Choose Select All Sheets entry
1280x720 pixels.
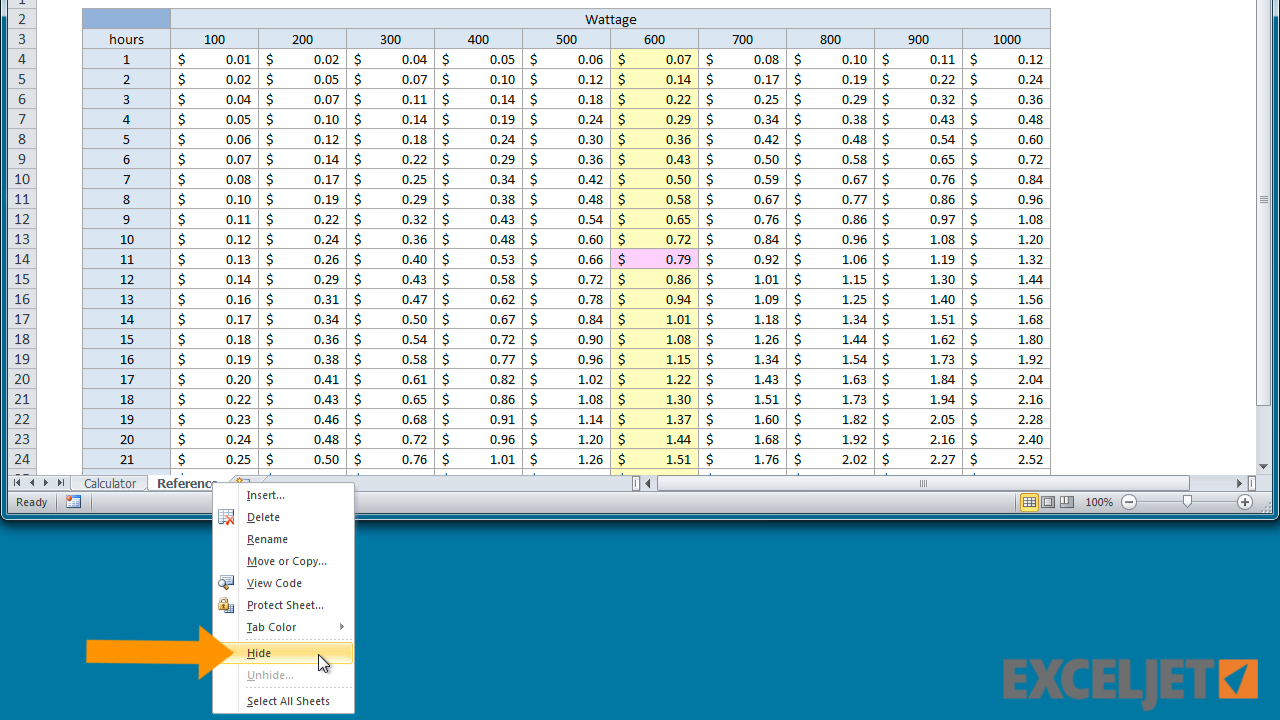[284, 701]
